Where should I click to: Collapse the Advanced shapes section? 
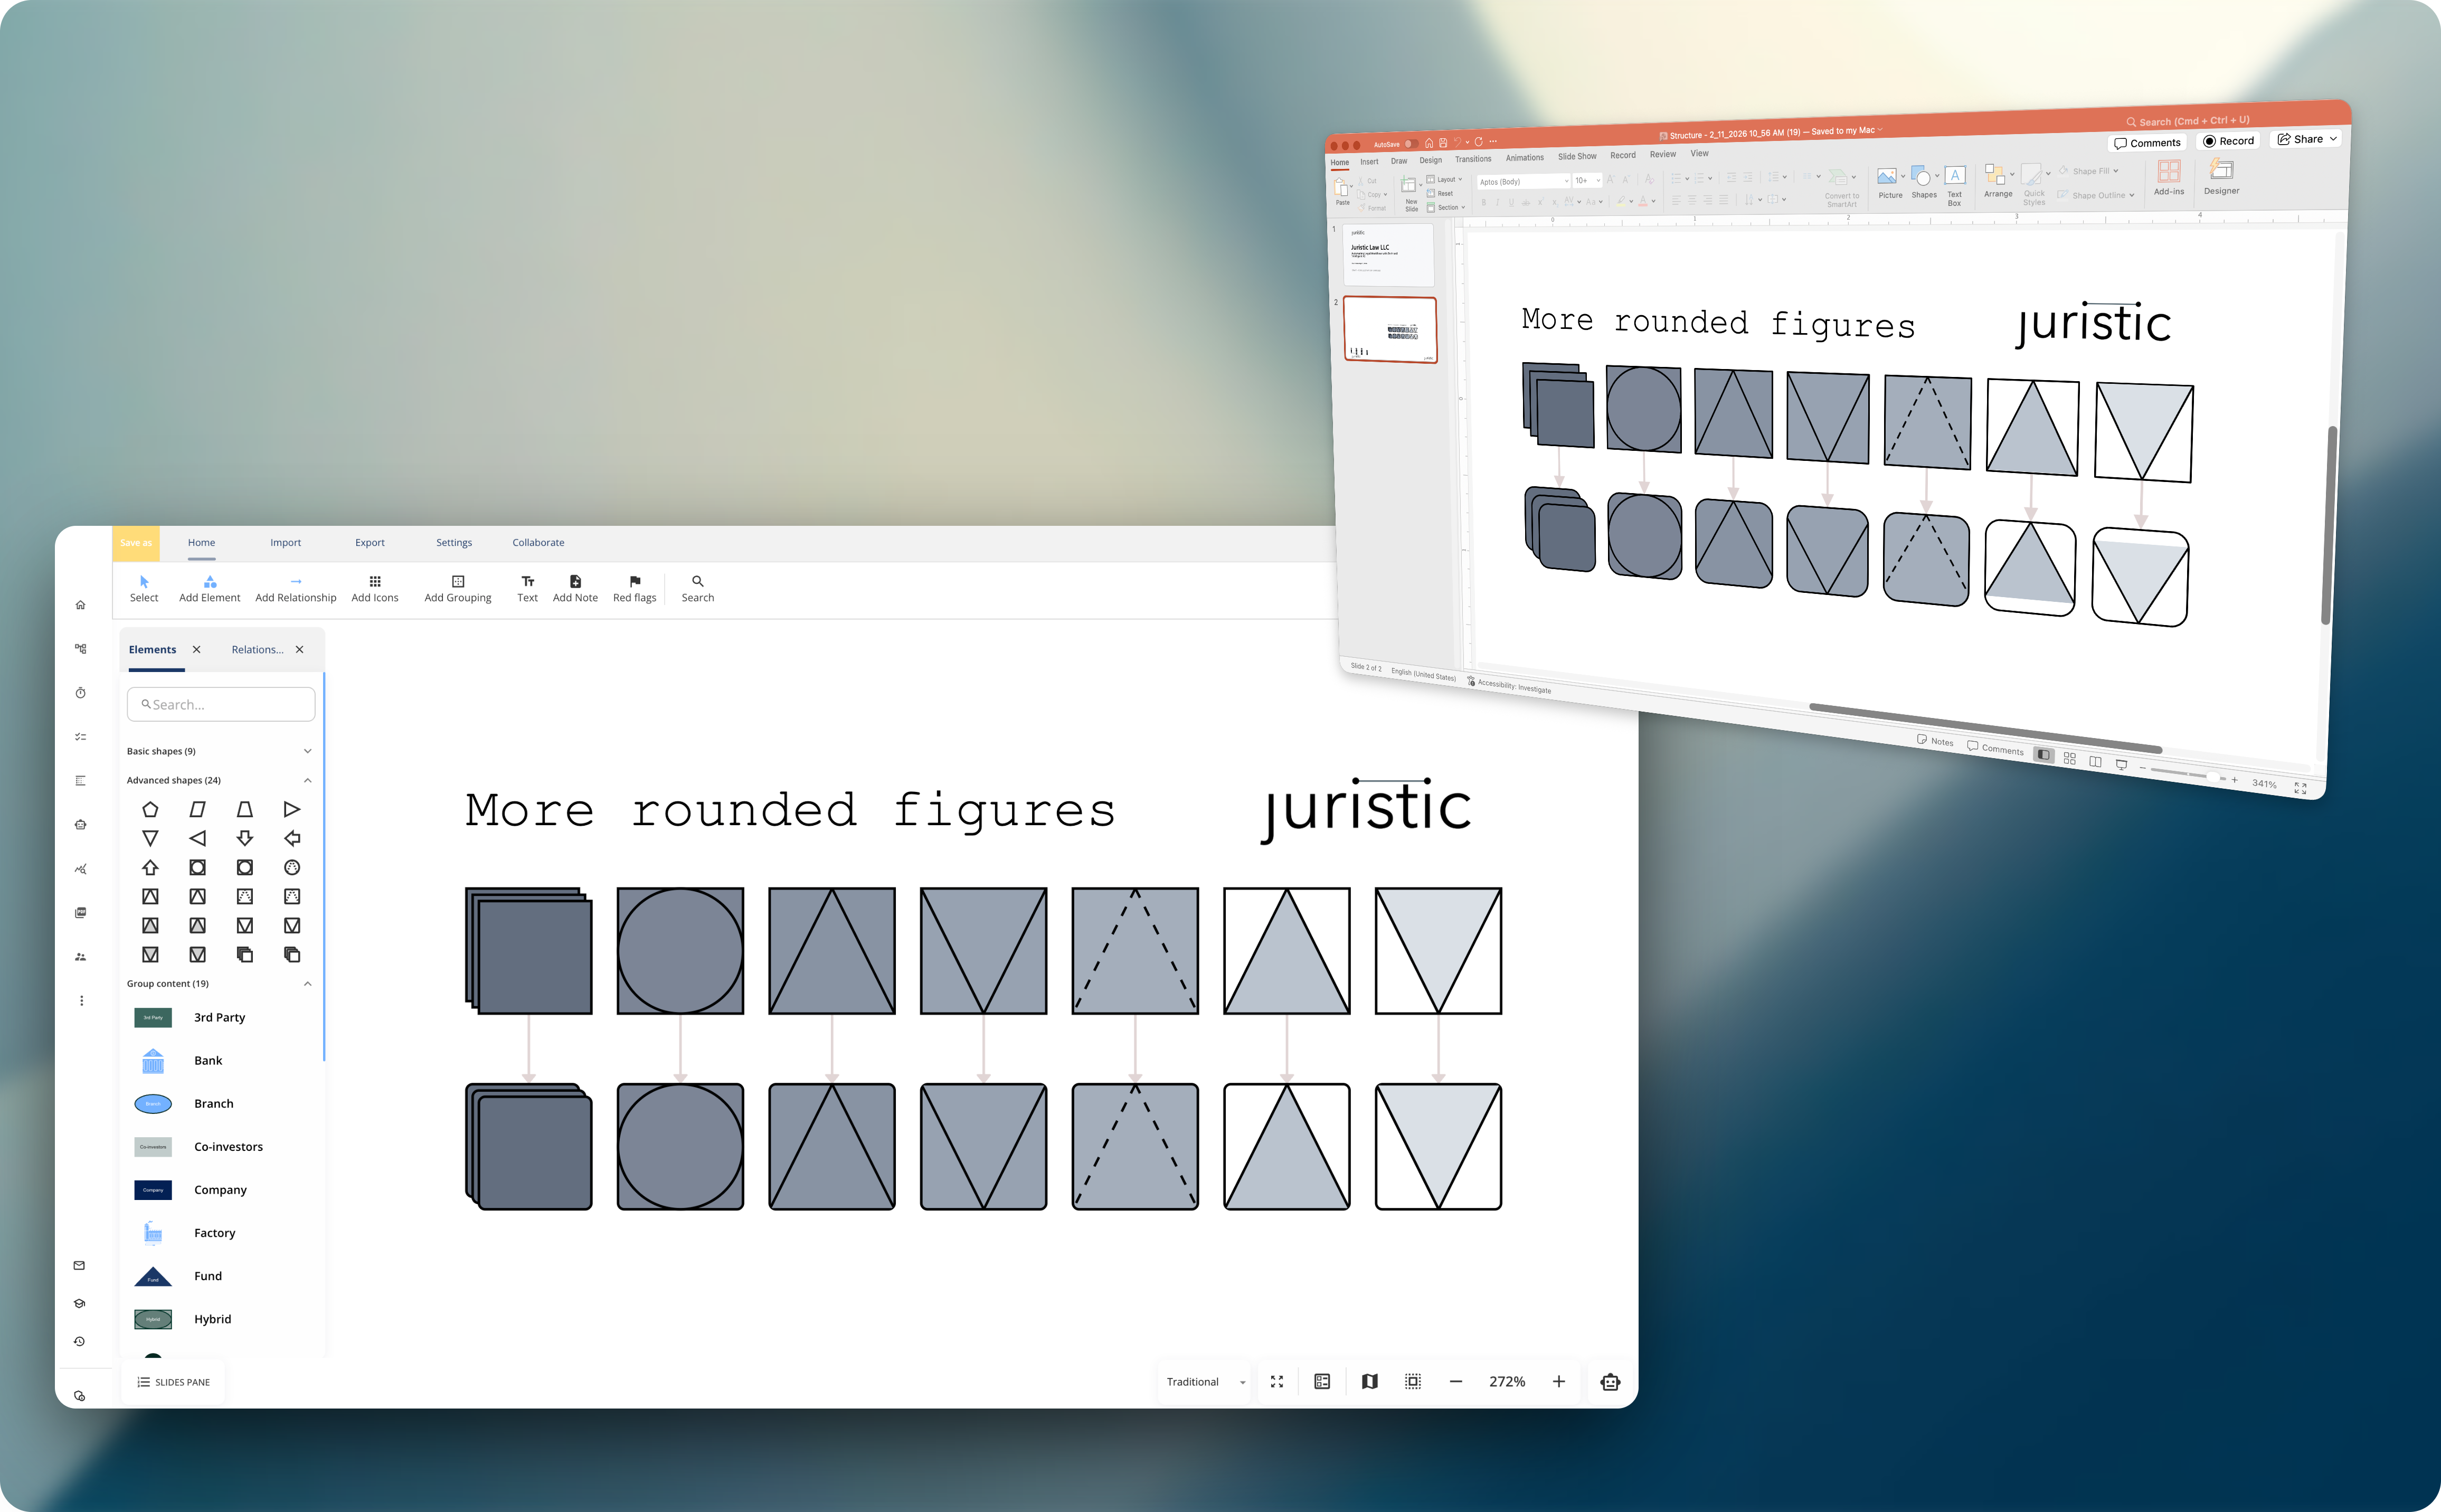pyautogui.click(x=307, y=780)
